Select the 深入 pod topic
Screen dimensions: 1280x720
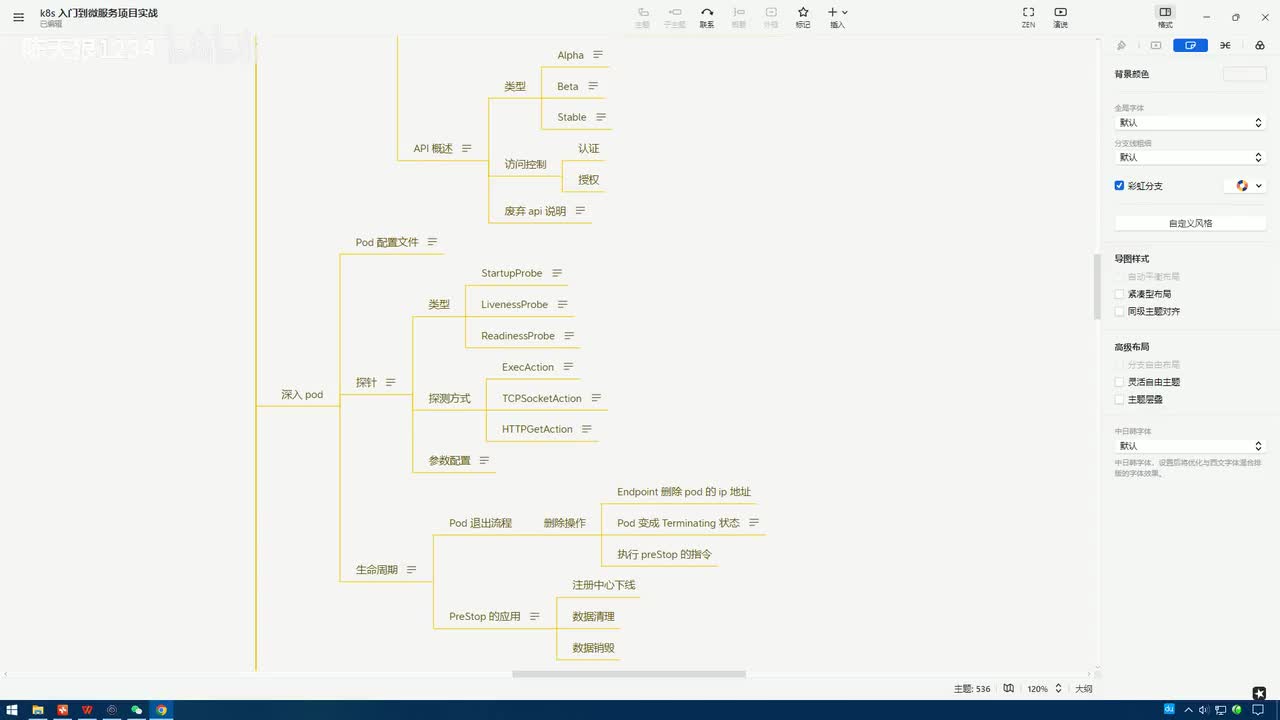tap(302, 395)
